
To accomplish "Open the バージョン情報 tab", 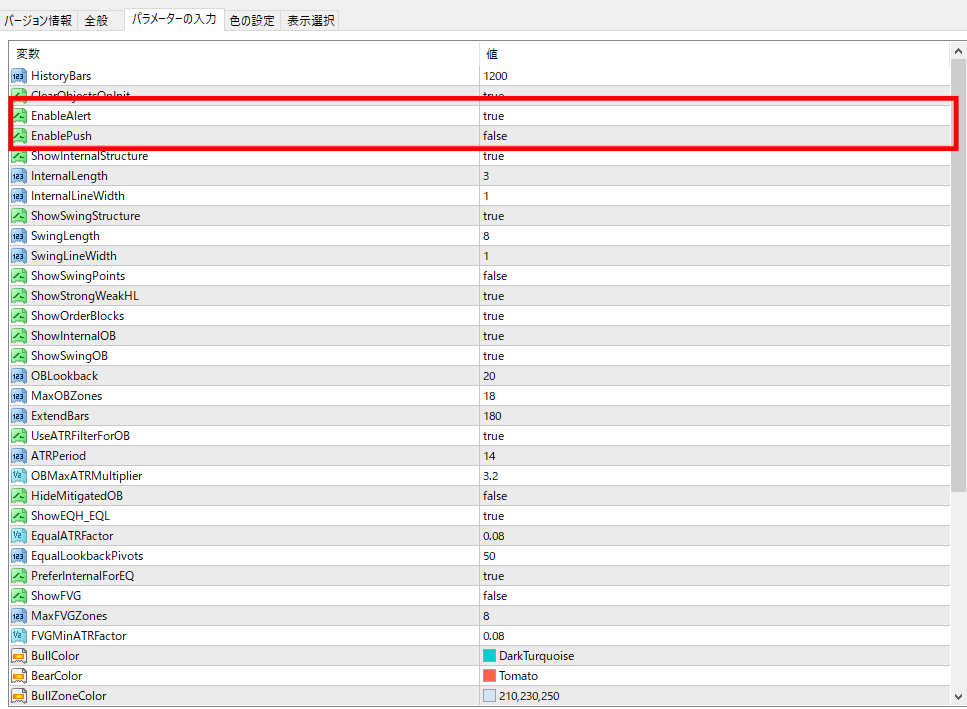I will pos(38,20).
